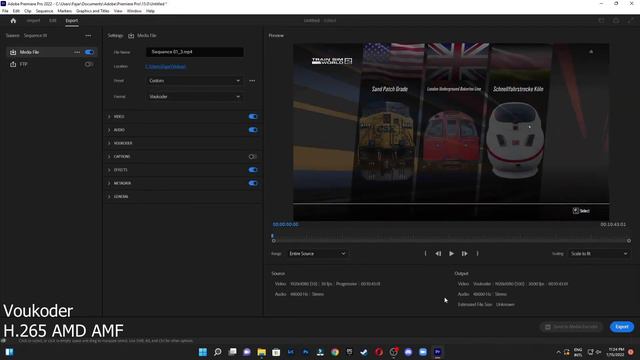Turn off the EFFECTS toggle
The image size is (640, 360).
[253, 170]
